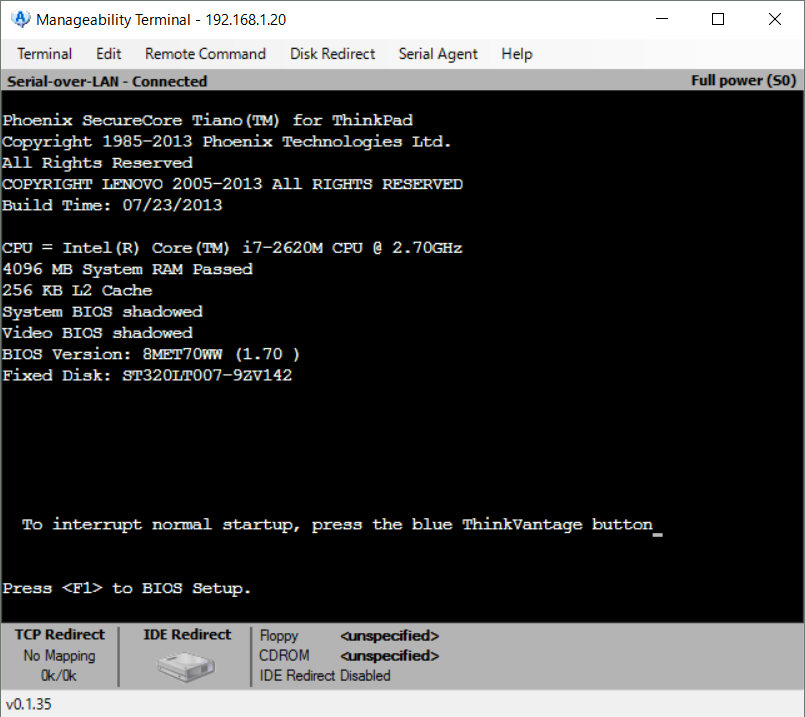Viewport: 805px width, 717px height.
Task: Click the Manageability Terminal app icon
Action: point(20,19)
